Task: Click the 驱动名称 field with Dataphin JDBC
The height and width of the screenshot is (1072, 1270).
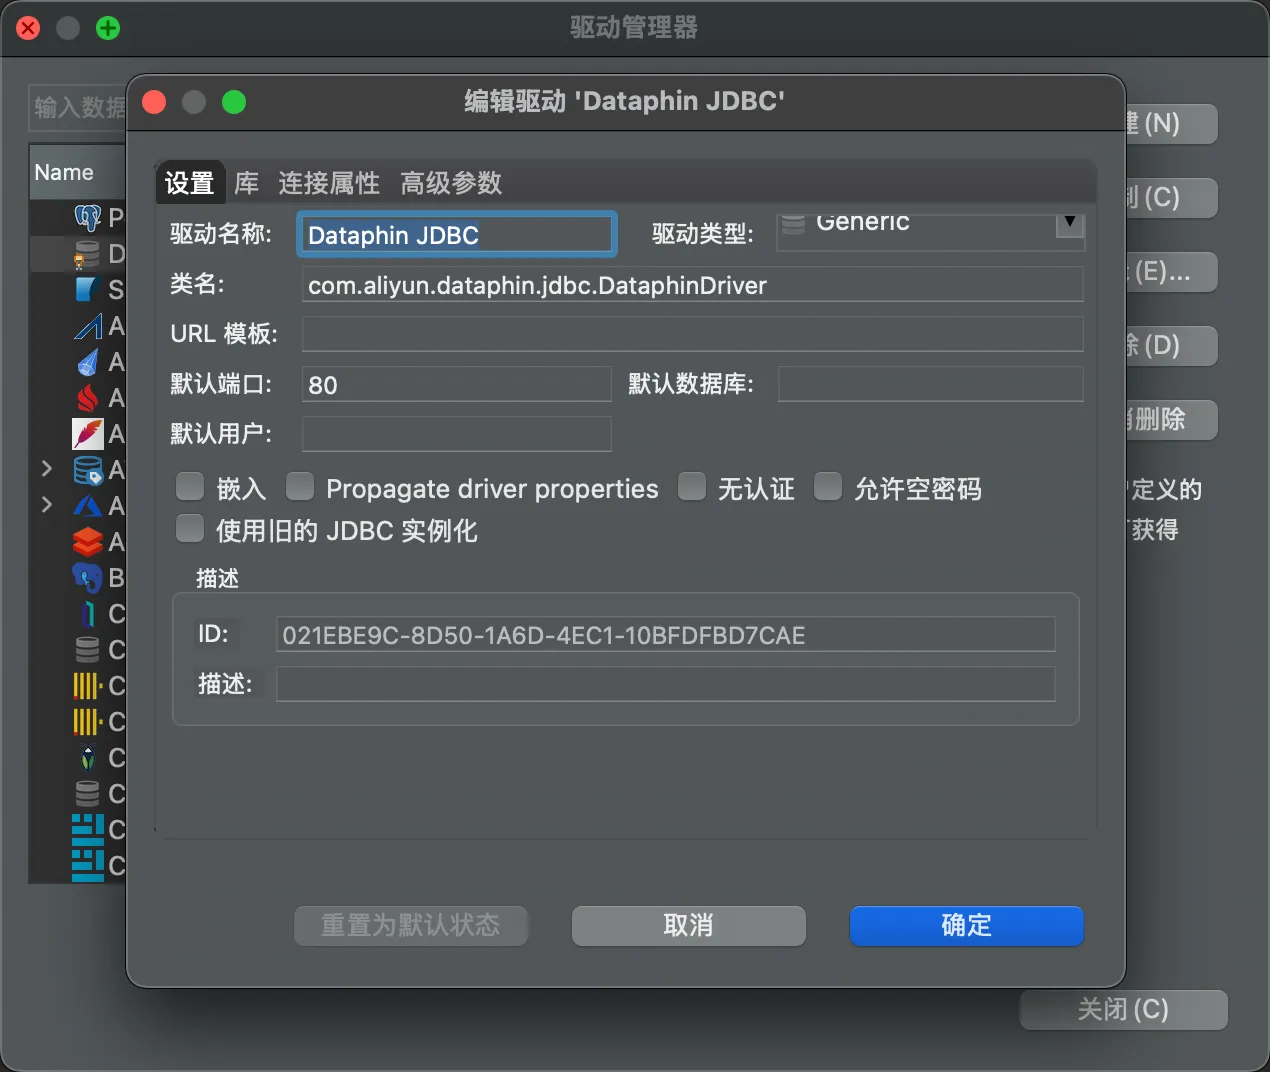Action: (x=456, y=235)
